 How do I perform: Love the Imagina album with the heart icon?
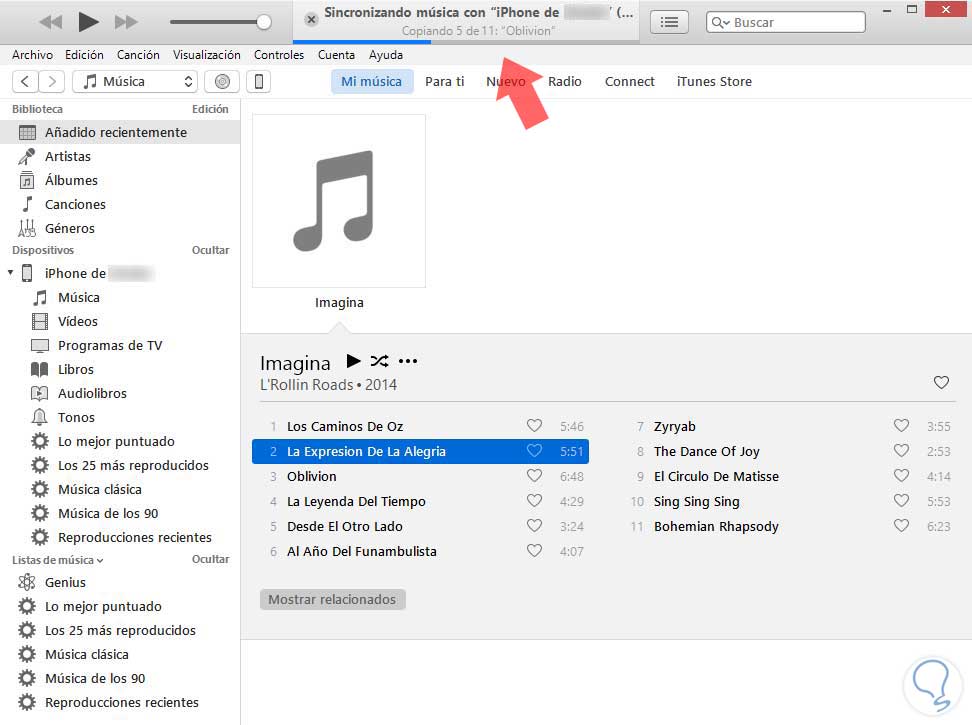pos(941,382)
